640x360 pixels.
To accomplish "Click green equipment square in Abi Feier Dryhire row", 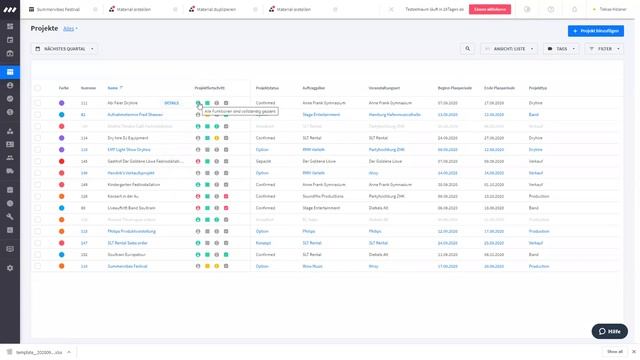I will point(207,103).
